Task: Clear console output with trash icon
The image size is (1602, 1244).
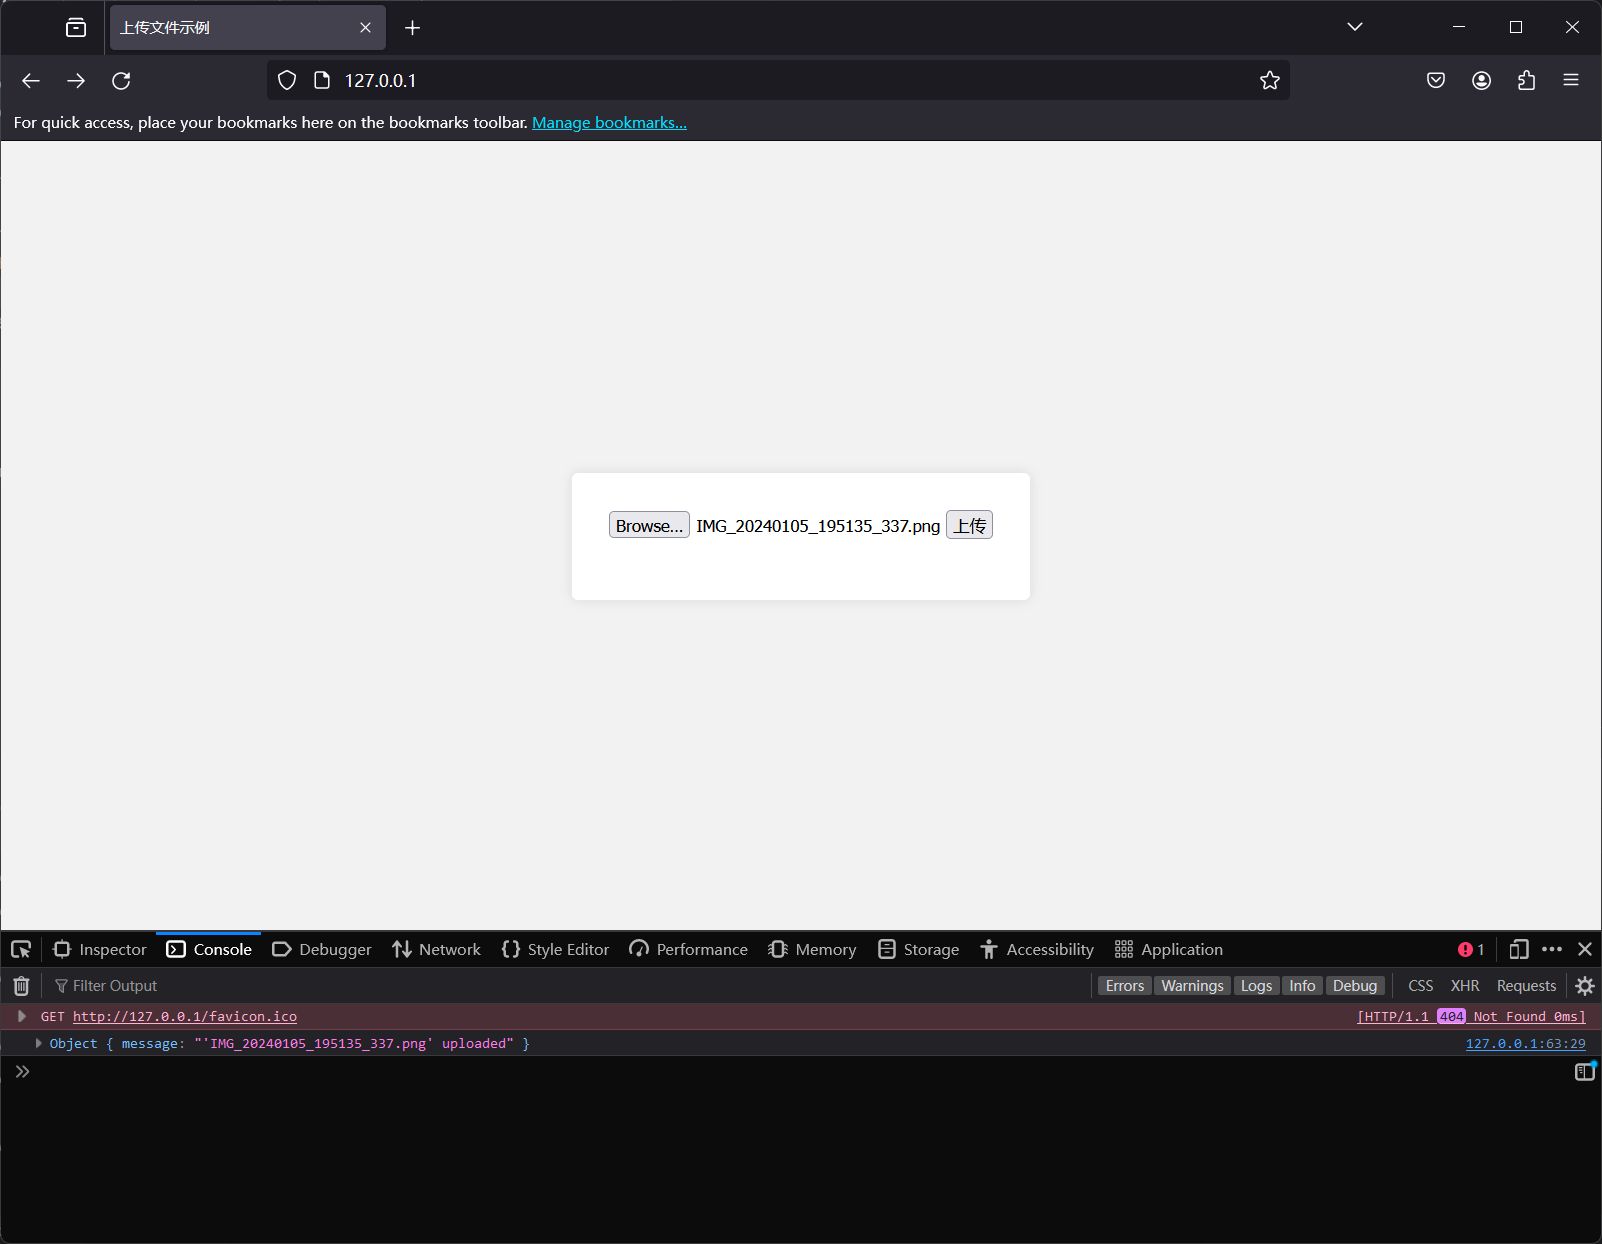Action: pyautogui.click(x=21, y=986)
